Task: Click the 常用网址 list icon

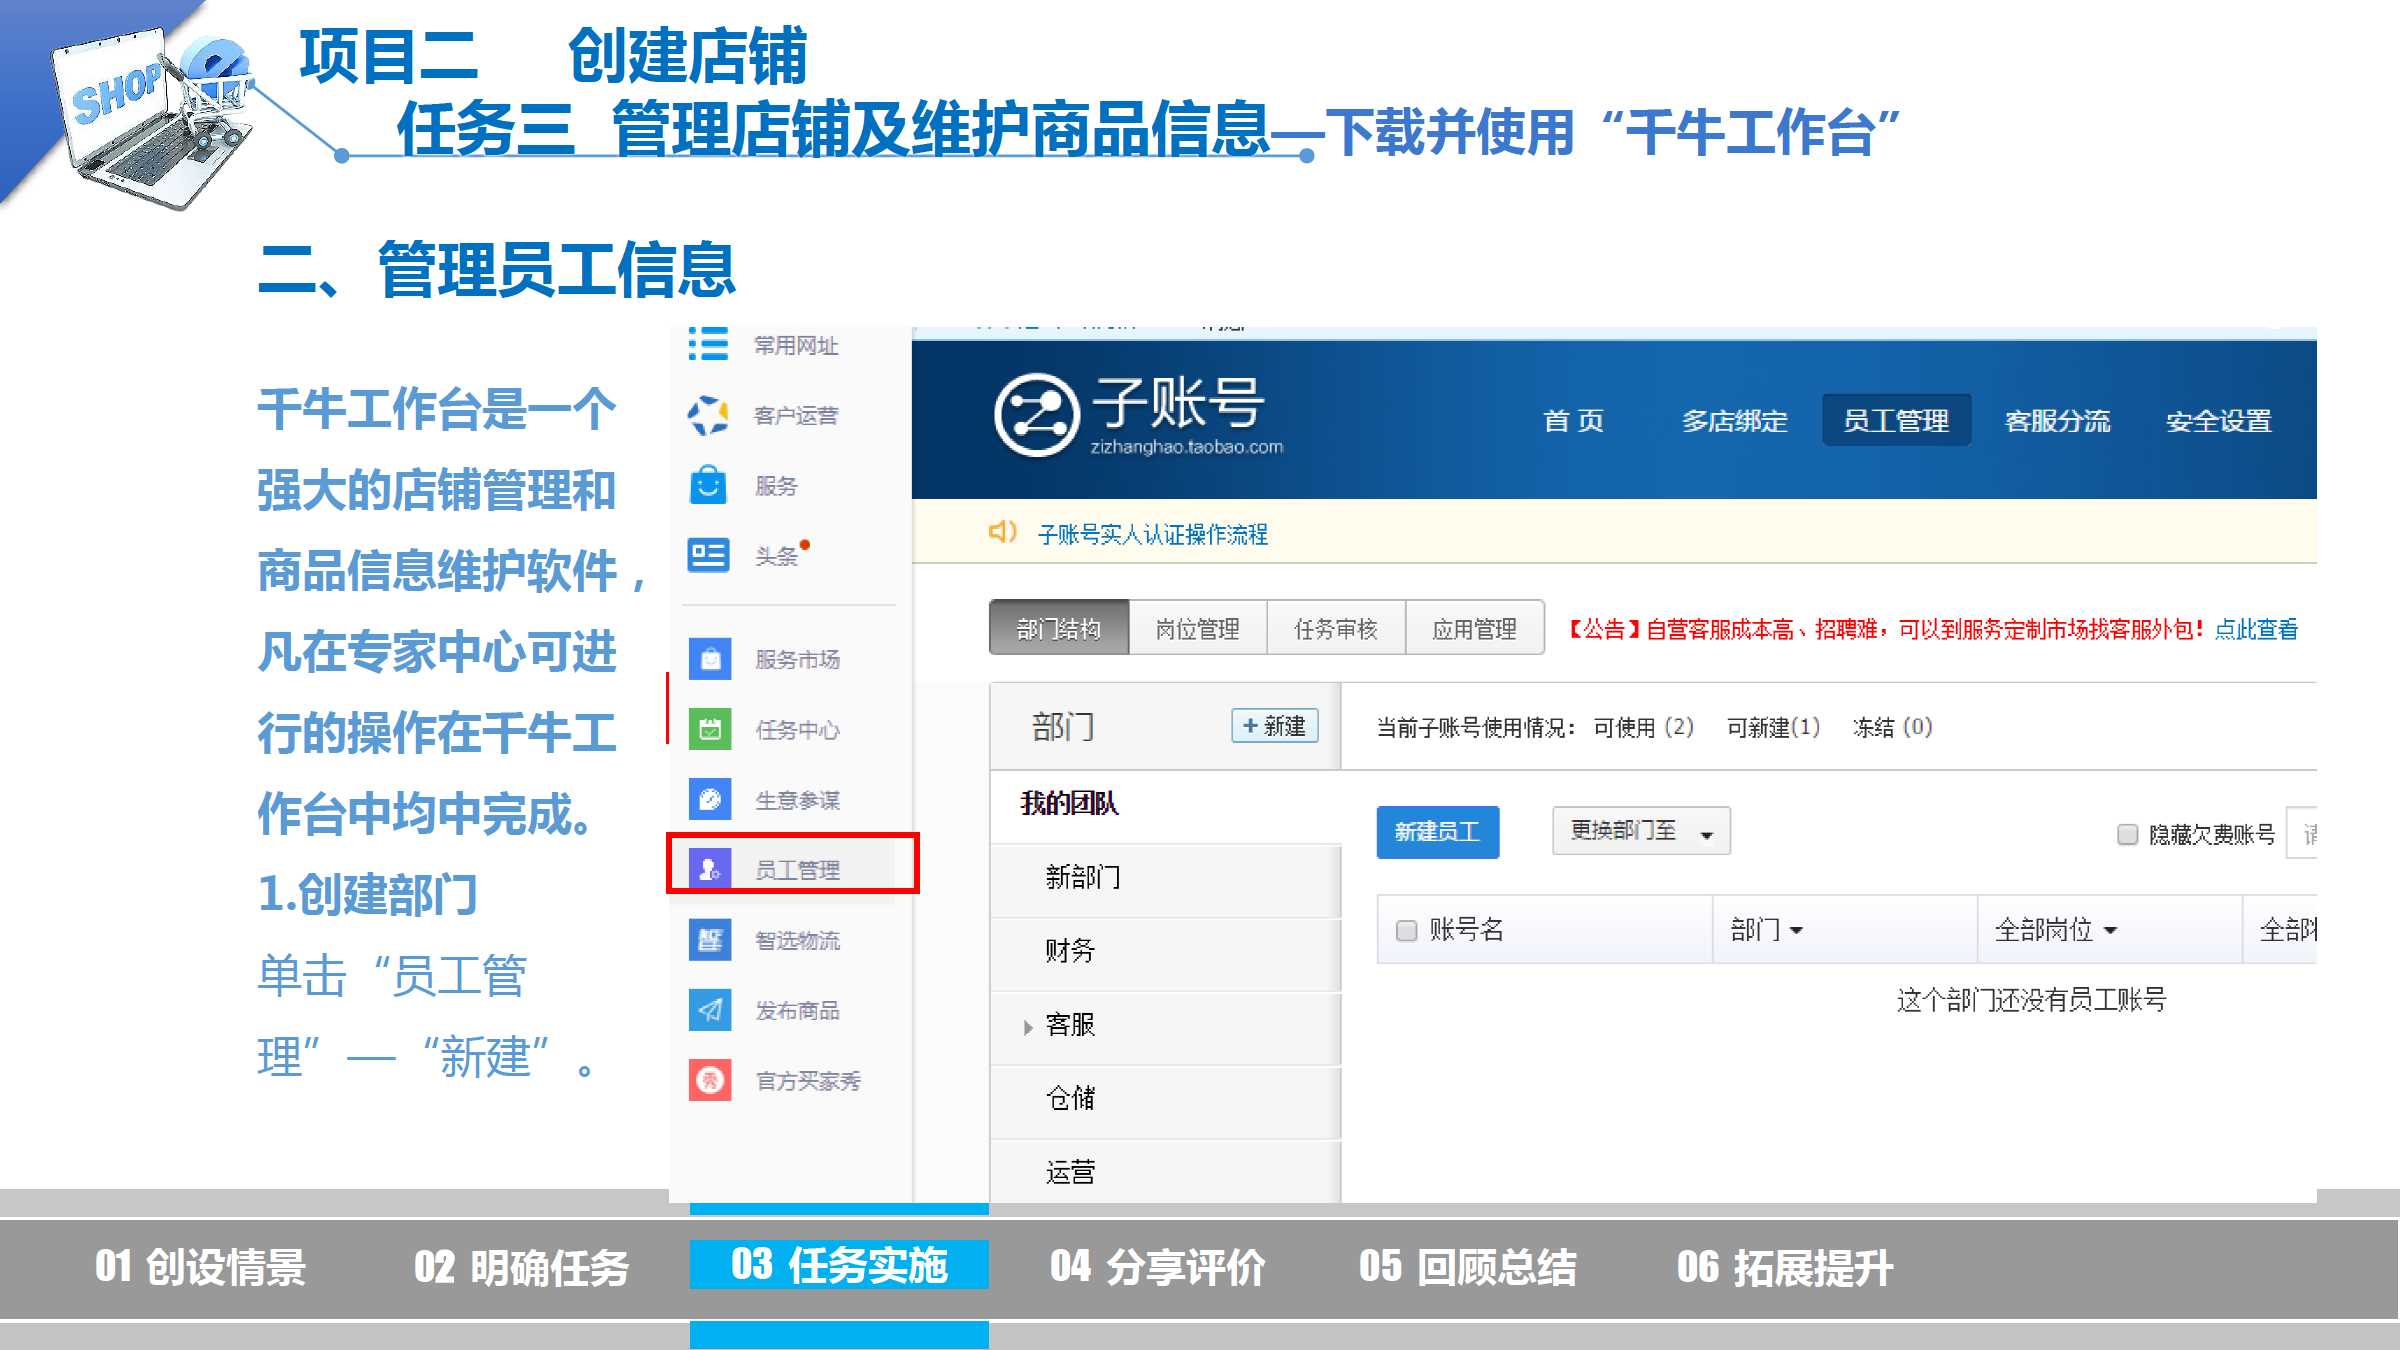Action: [708, 344]
